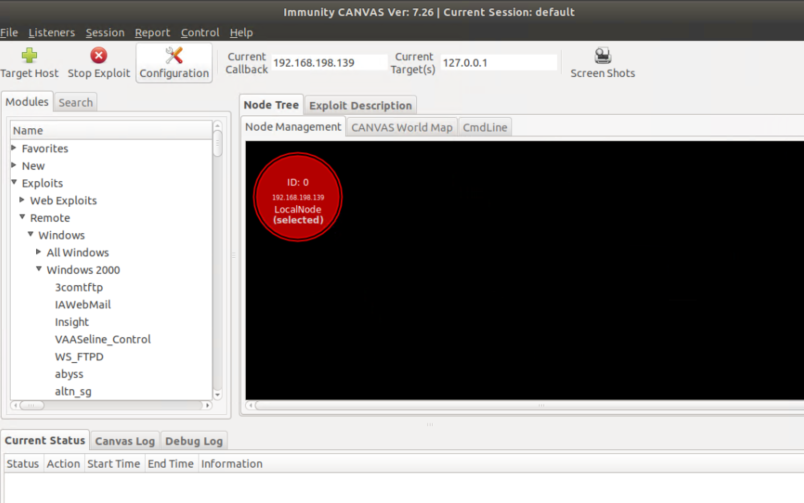Click the red Stop Exploit icon
The width and height of the screenshot is (804, 503).
pos(98,55)
